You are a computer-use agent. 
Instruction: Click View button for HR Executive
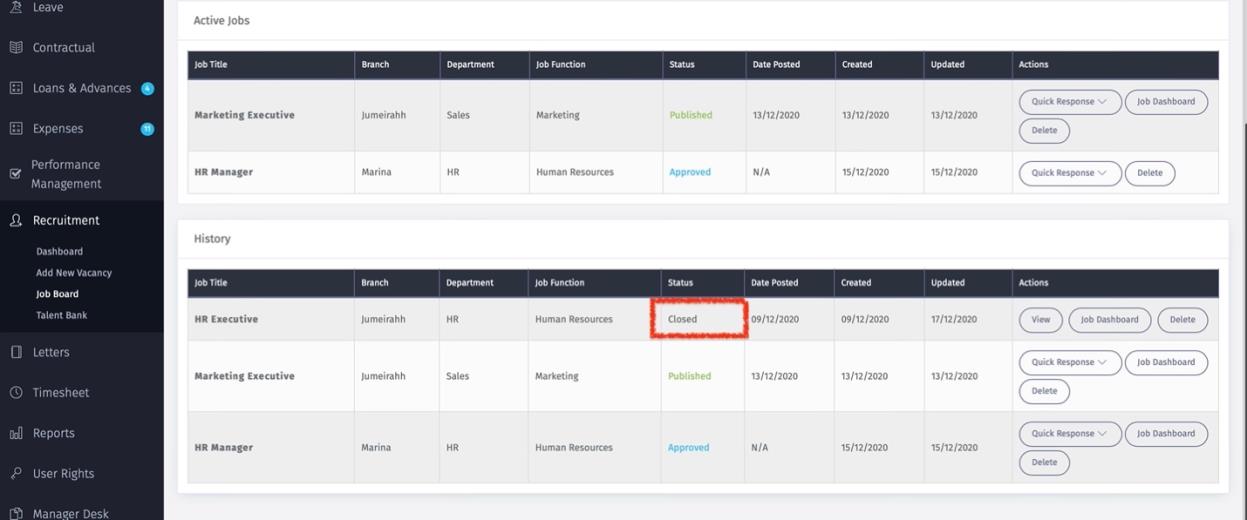1041,320
